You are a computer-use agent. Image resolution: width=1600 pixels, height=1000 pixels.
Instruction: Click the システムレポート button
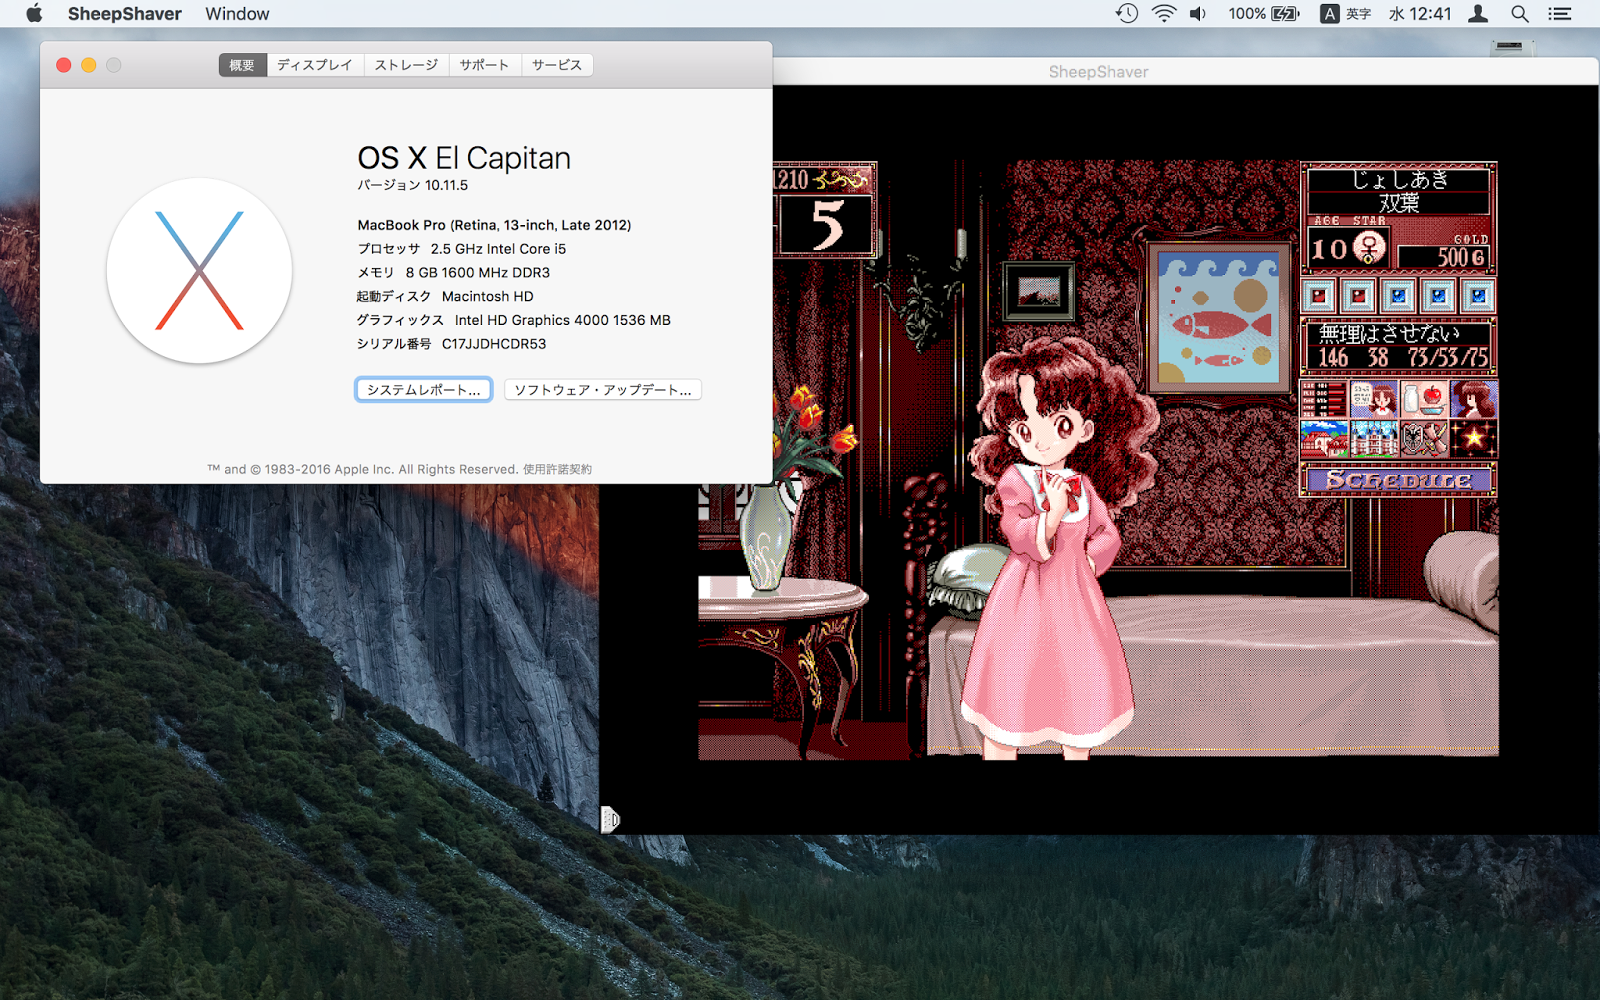[424, 390]
